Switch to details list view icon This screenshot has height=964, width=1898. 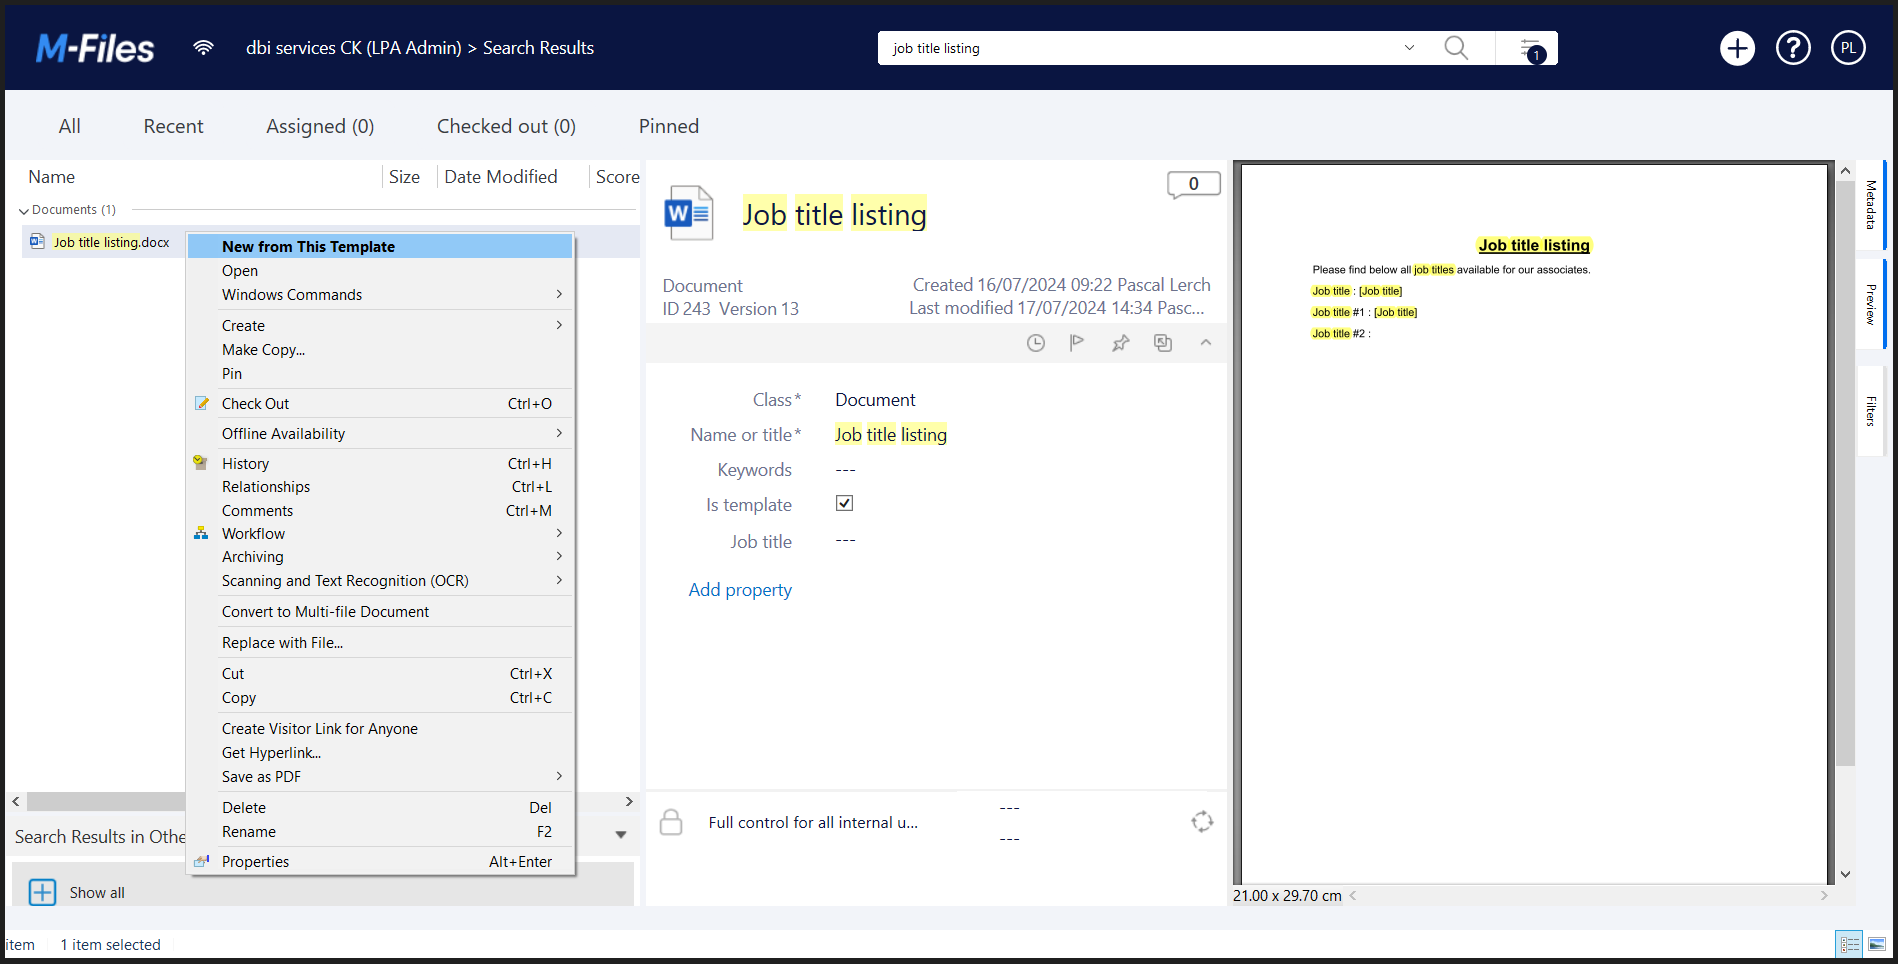tap(1849, 944)
